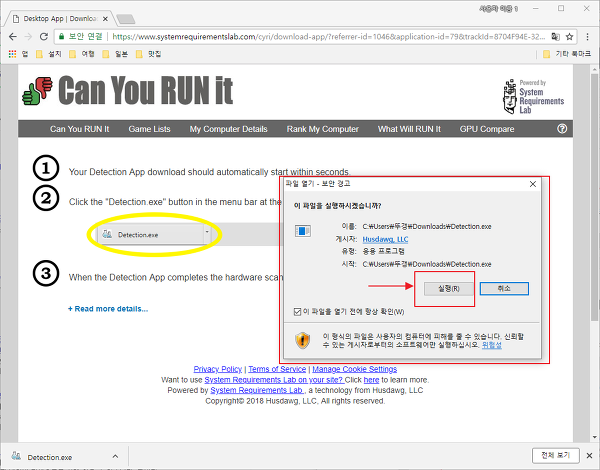Go back using the browser back arrow

click(13, 37)
